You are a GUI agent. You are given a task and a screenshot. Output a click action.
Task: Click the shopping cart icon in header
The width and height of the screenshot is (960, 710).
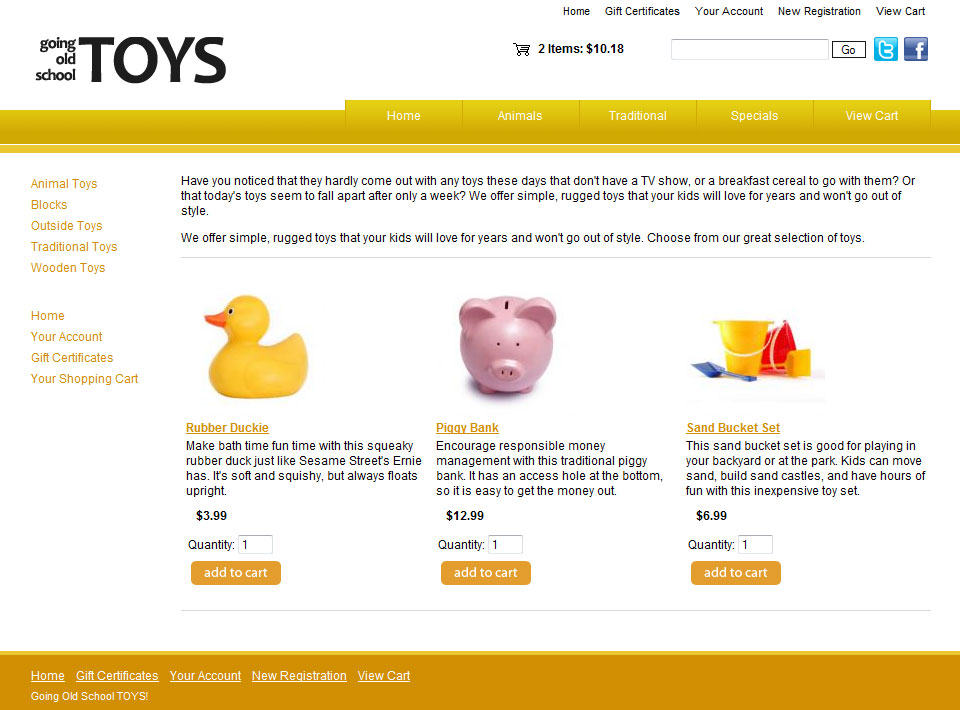tap(522, 50)
